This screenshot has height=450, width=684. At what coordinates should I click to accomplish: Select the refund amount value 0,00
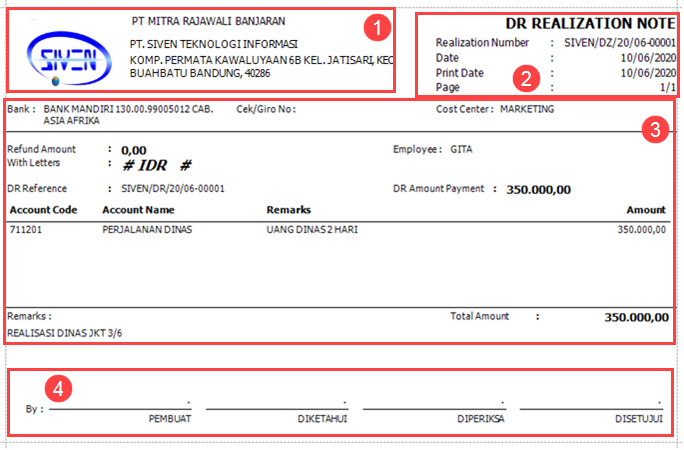pyautogui.click(x=133, y=150)
